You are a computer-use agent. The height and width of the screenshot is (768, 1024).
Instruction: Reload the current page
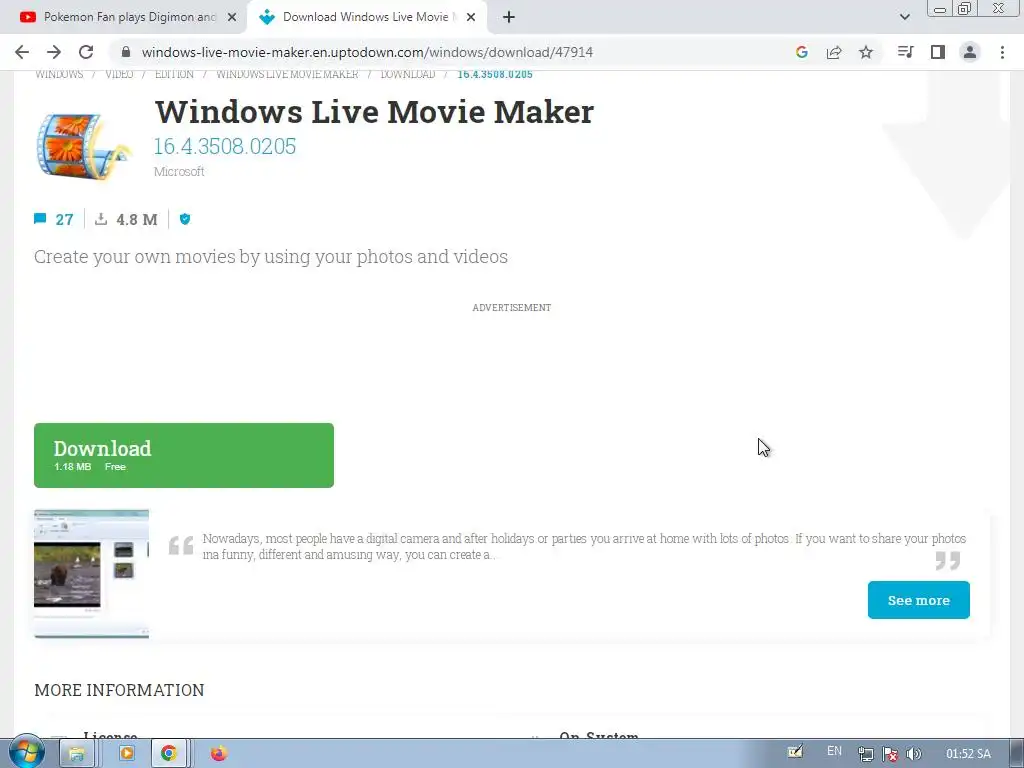pos(86,52)
